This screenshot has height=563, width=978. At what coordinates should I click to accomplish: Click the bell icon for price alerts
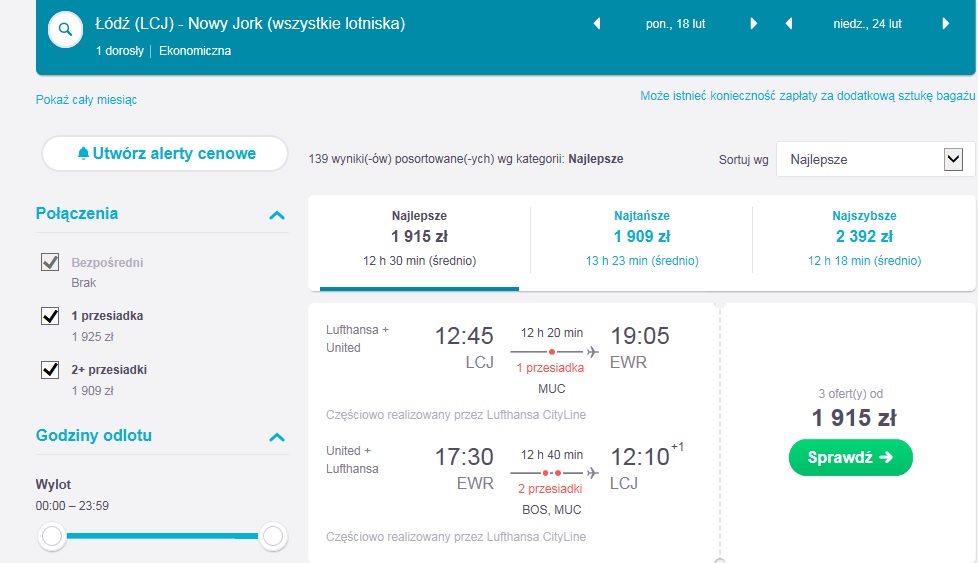(83, 153)
